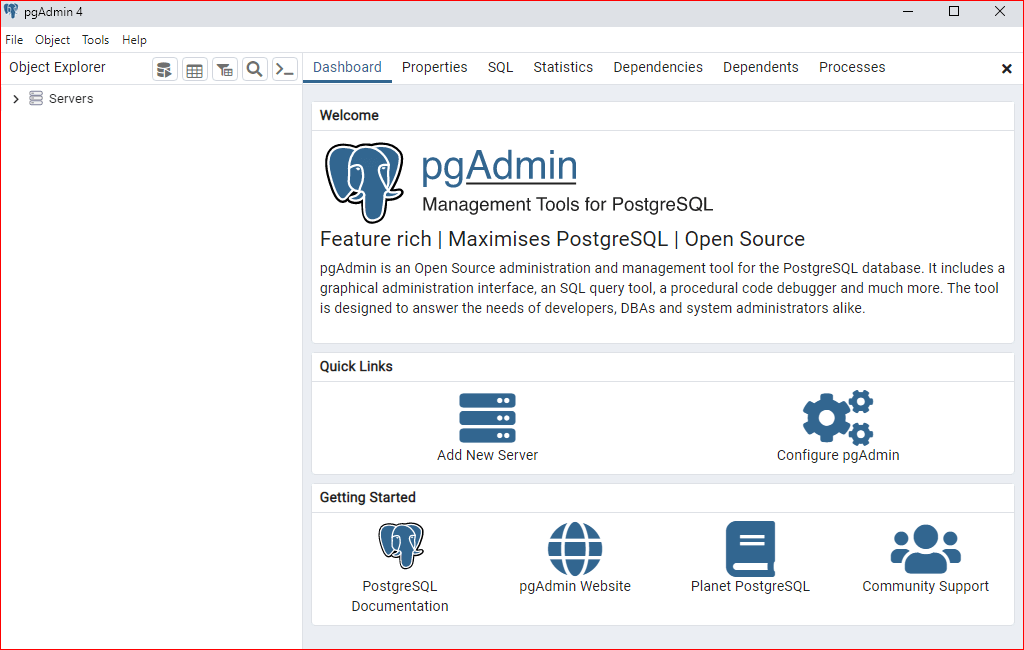1024x650 pixels.
Task: Open the Tools menu
Action: 95,40
